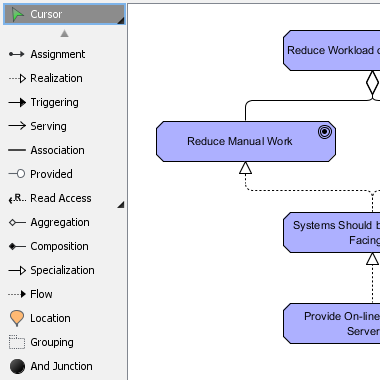Select the Read Access relationship tool

(x=60, y=198)
